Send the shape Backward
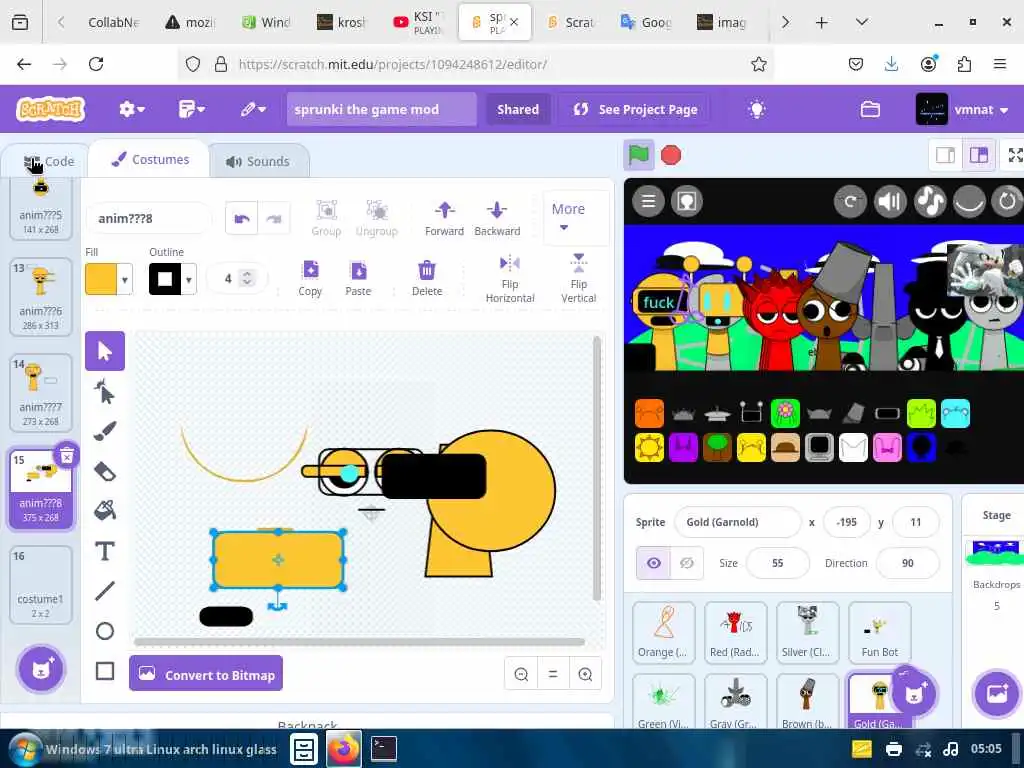Viewport: 1024px width, 768px height. (497, 219)
